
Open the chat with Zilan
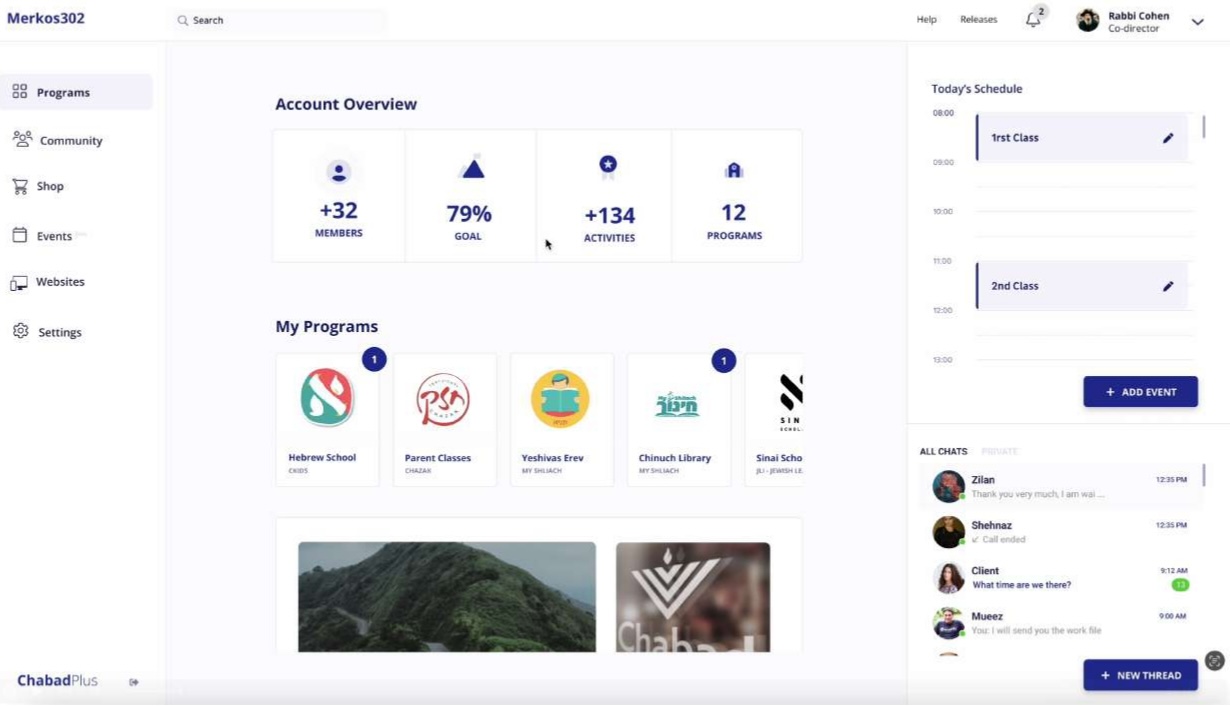[1060, 487]
